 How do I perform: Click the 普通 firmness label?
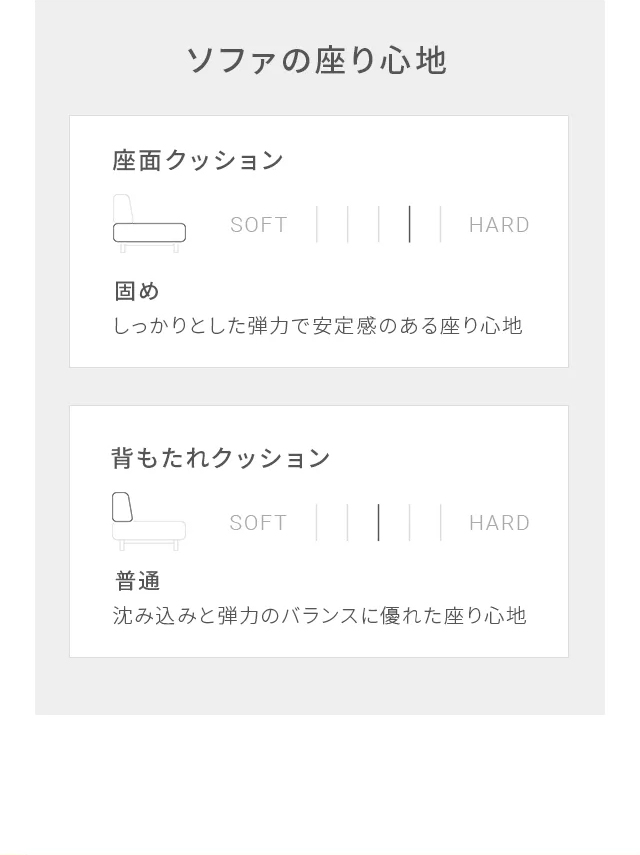tap(137, 581)
